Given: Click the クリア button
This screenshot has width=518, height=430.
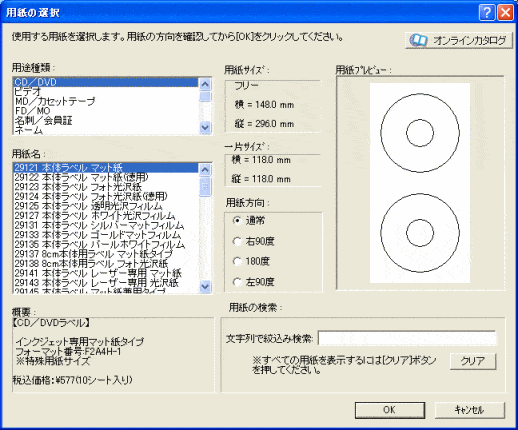Looking at the screenshot, I should 473,361.
